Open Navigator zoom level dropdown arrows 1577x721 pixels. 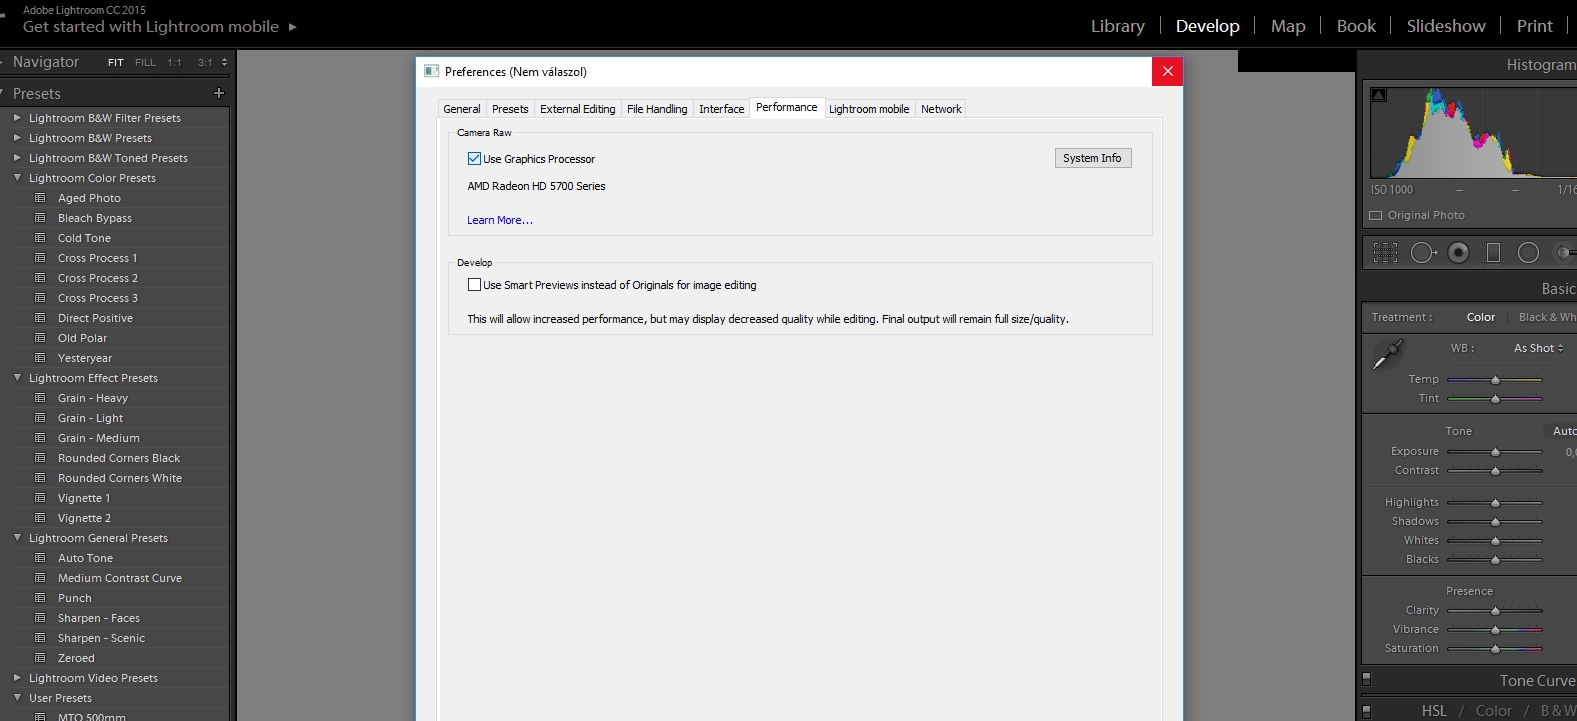pyautogui.click(x=224, y=62)
